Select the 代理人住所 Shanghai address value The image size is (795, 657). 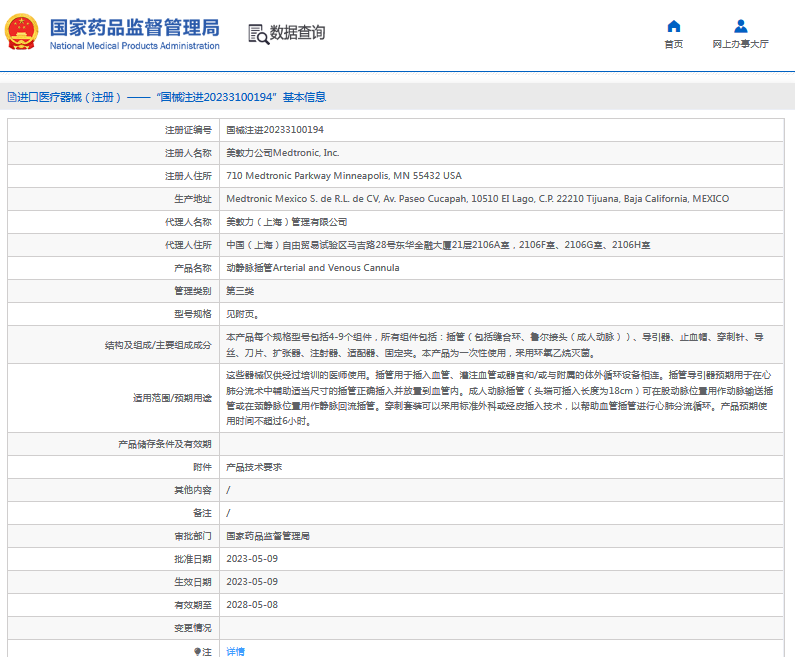point(438,245)
